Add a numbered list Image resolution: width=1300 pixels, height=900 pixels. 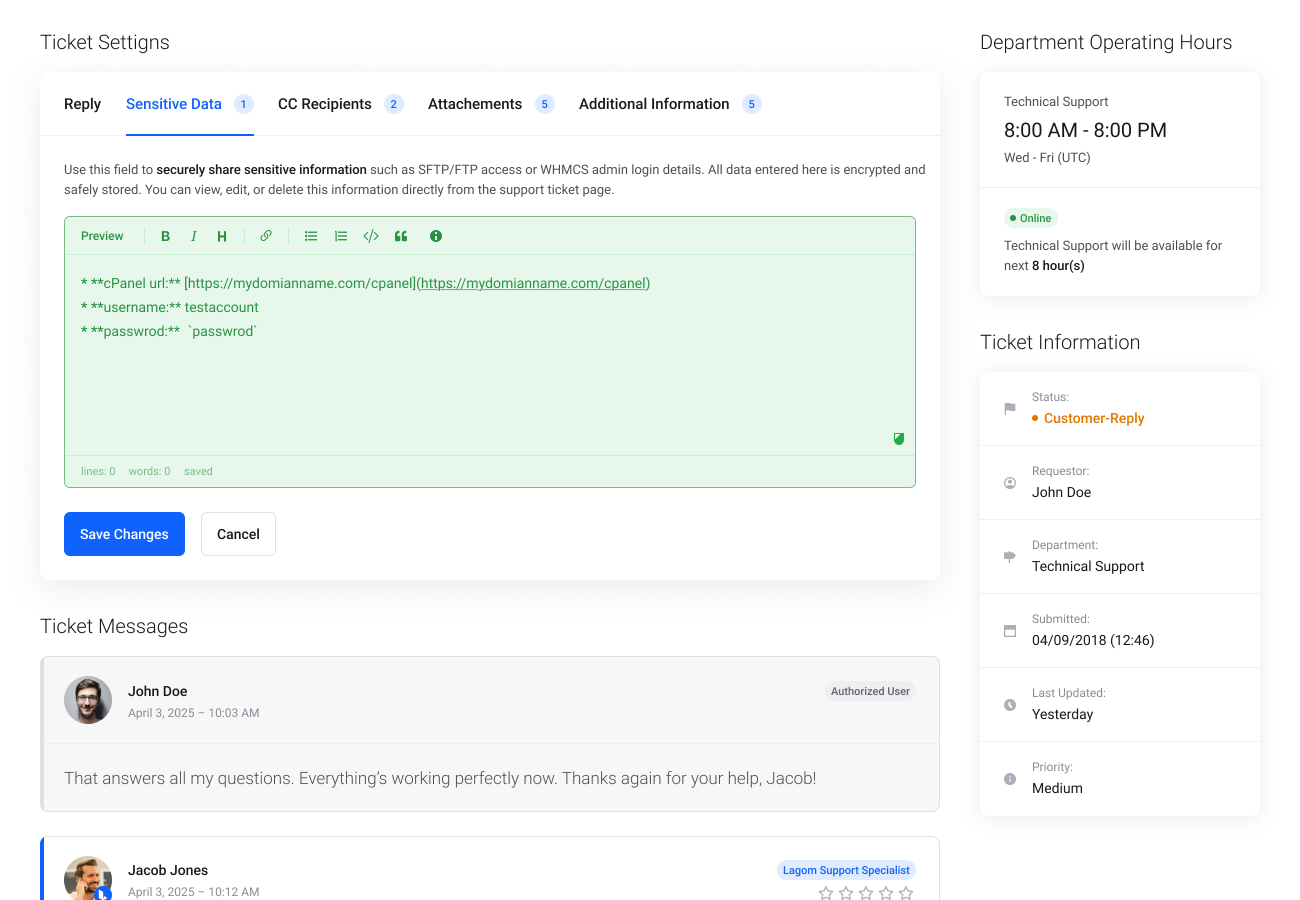341,236
